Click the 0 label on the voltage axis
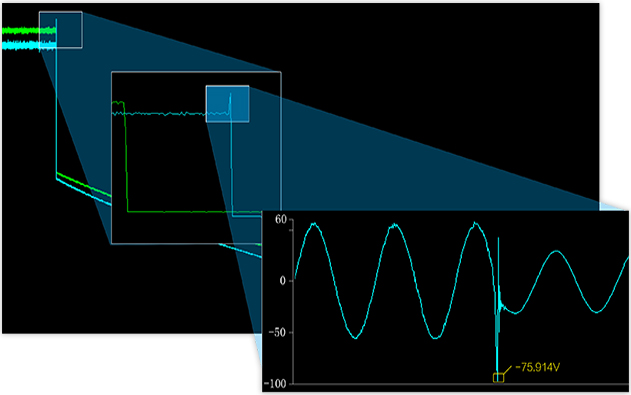The height and width of the screenshot is (395, 631). (283, 280)
